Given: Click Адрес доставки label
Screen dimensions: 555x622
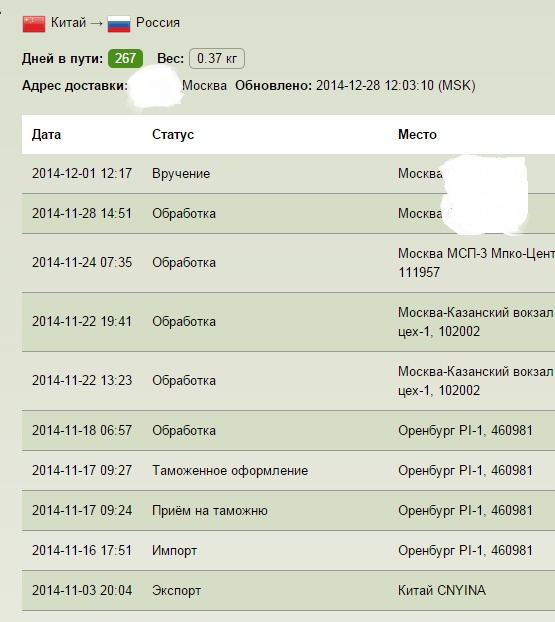Looking at the screenshot, I should [x=75, y=86].
